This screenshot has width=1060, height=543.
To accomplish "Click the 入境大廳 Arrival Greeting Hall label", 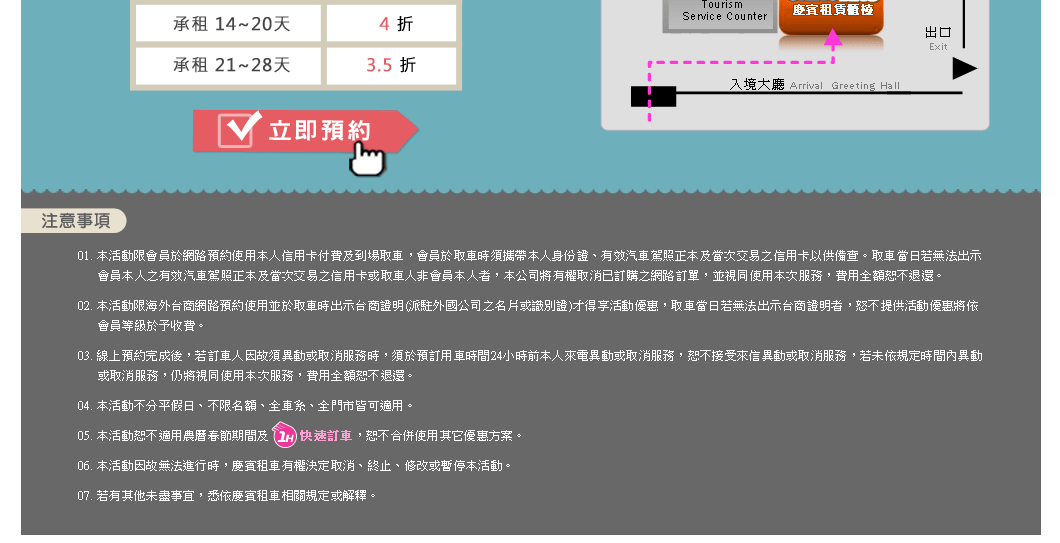I will click(815, 85).
